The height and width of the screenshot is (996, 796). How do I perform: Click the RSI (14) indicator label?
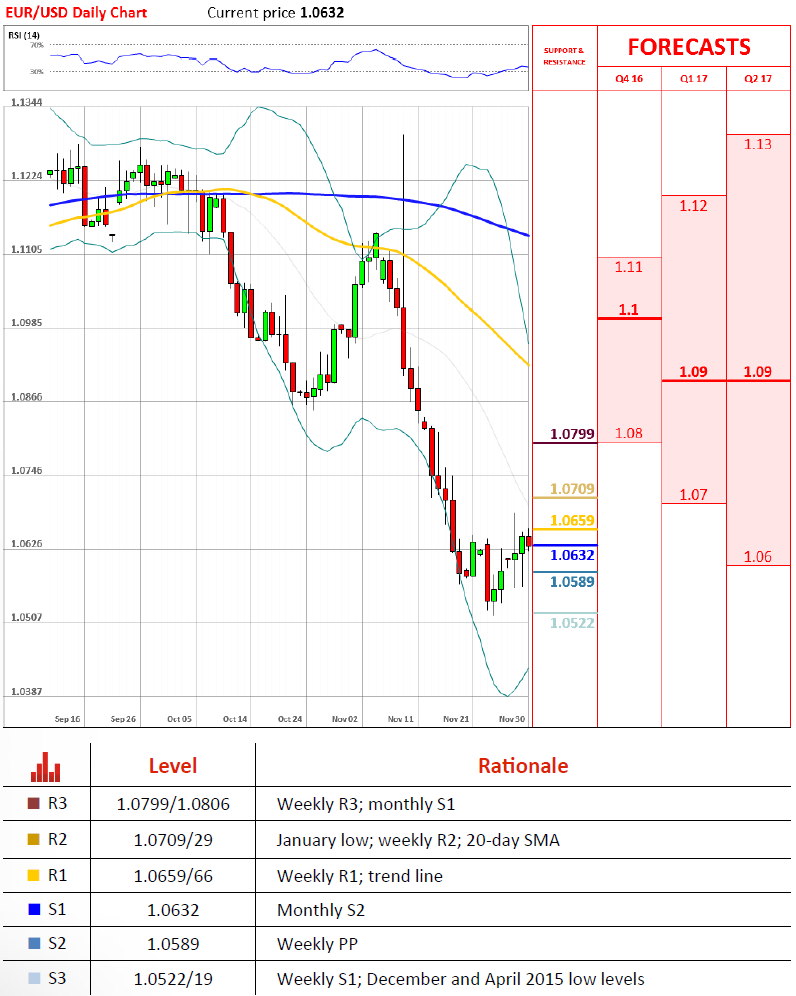[x=24, y=36]
